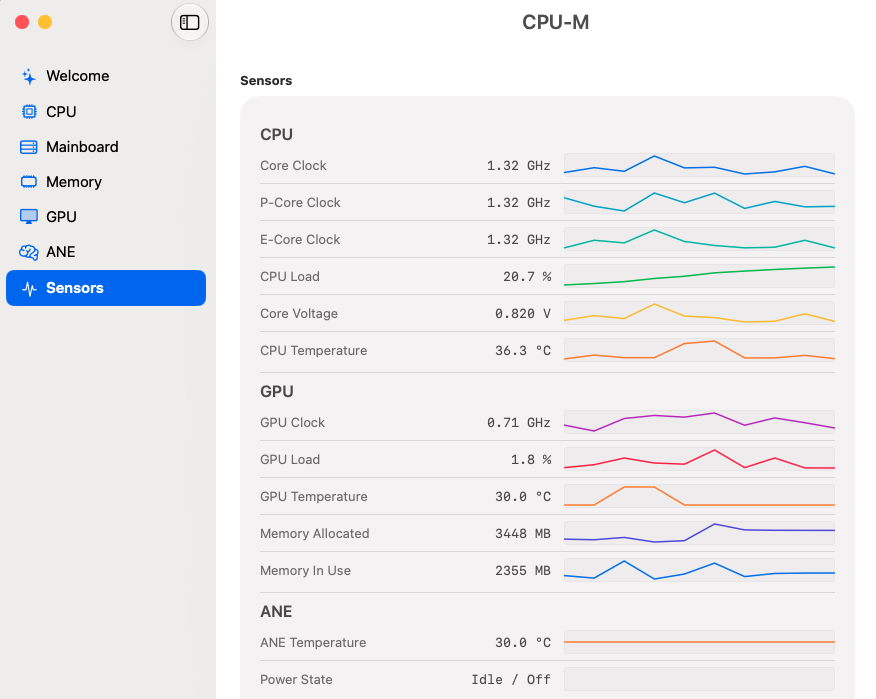Click the Welcome sparkle icon
Viewport: 876px width, 699px height.
tap(28, 76)
